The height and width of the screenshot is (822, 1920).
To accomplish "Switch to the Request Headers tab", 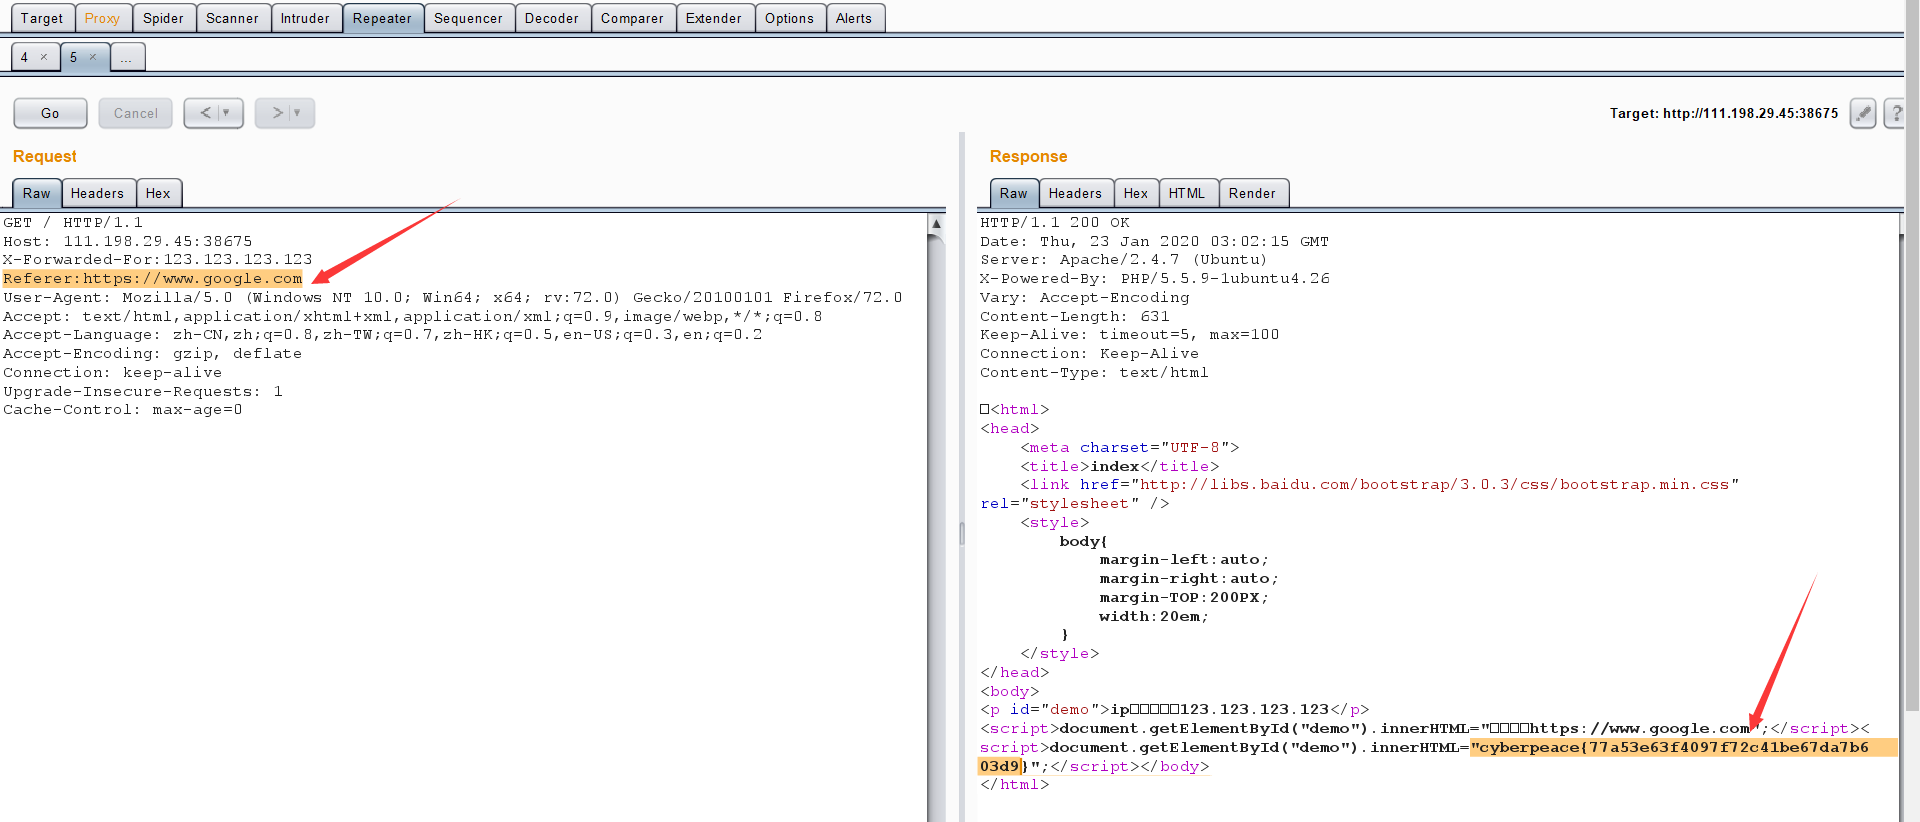I will click(x=97, y=193).
